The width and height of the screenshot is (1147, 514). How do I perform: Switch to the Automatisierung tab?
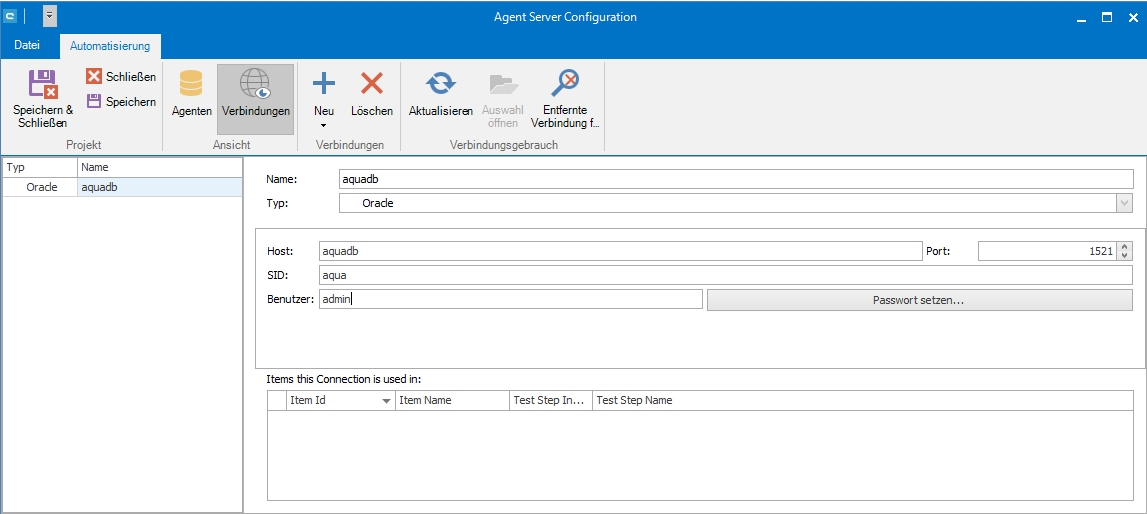click(110, 46)
